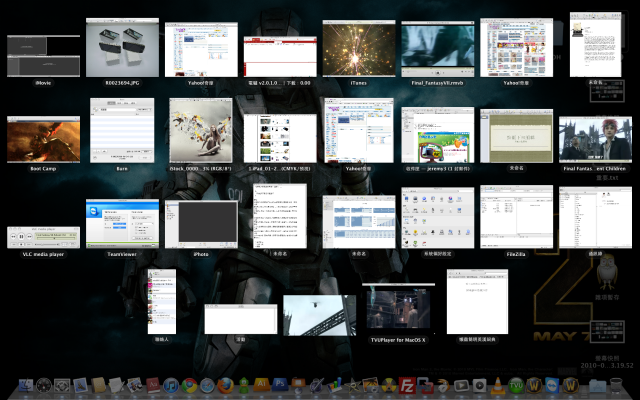Launch TextEdit from the Dock
This screenshot has height=400, width=640.
coord(116,385)
